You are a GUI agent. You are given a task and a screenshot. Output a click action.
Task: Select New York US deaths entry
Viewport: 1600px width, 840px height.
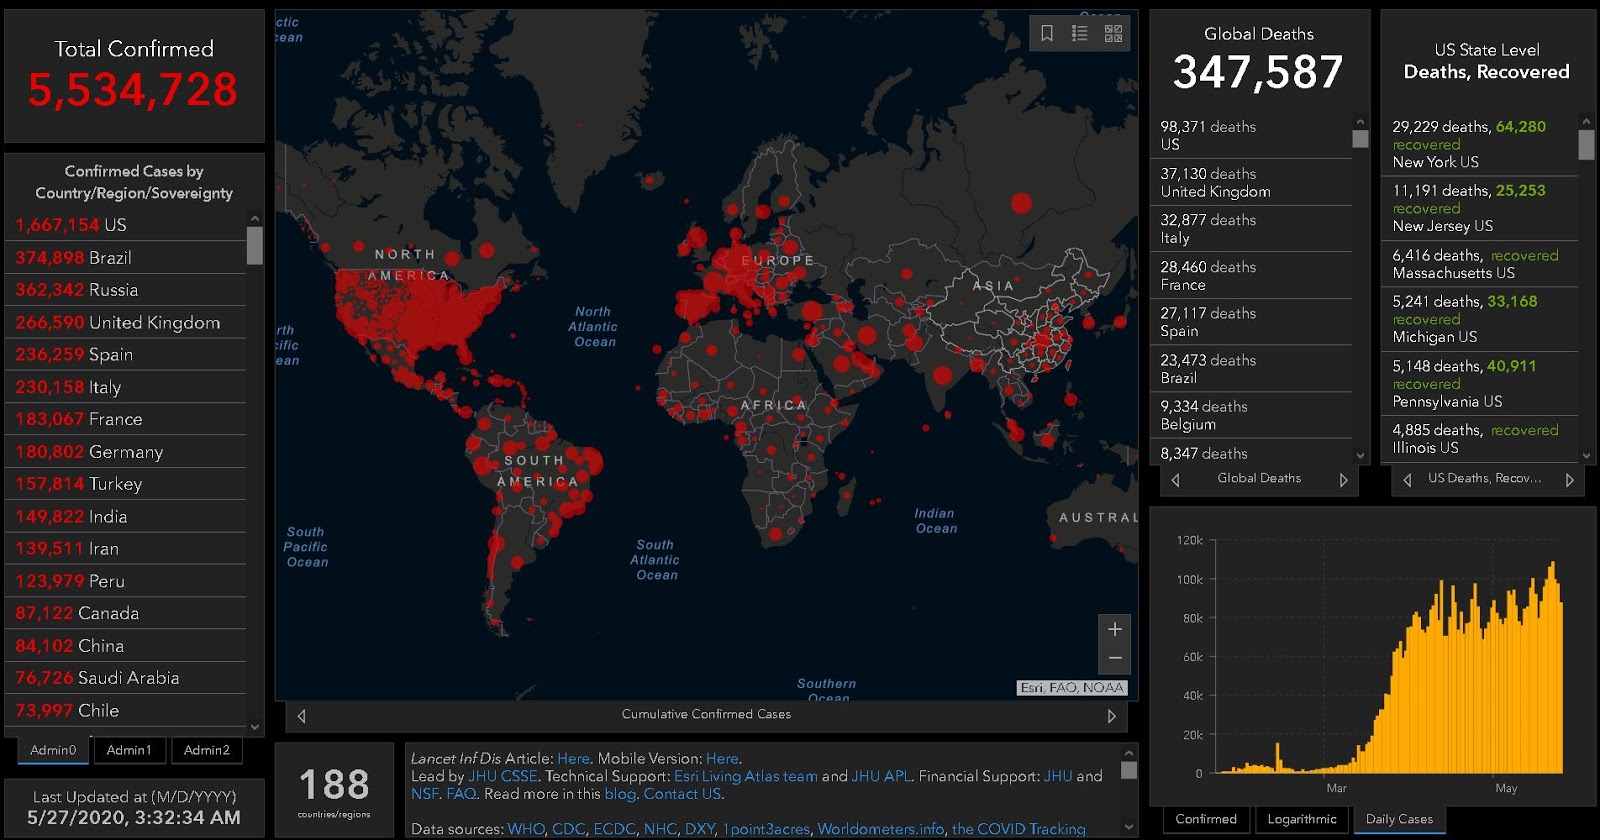click(1479, 144)
